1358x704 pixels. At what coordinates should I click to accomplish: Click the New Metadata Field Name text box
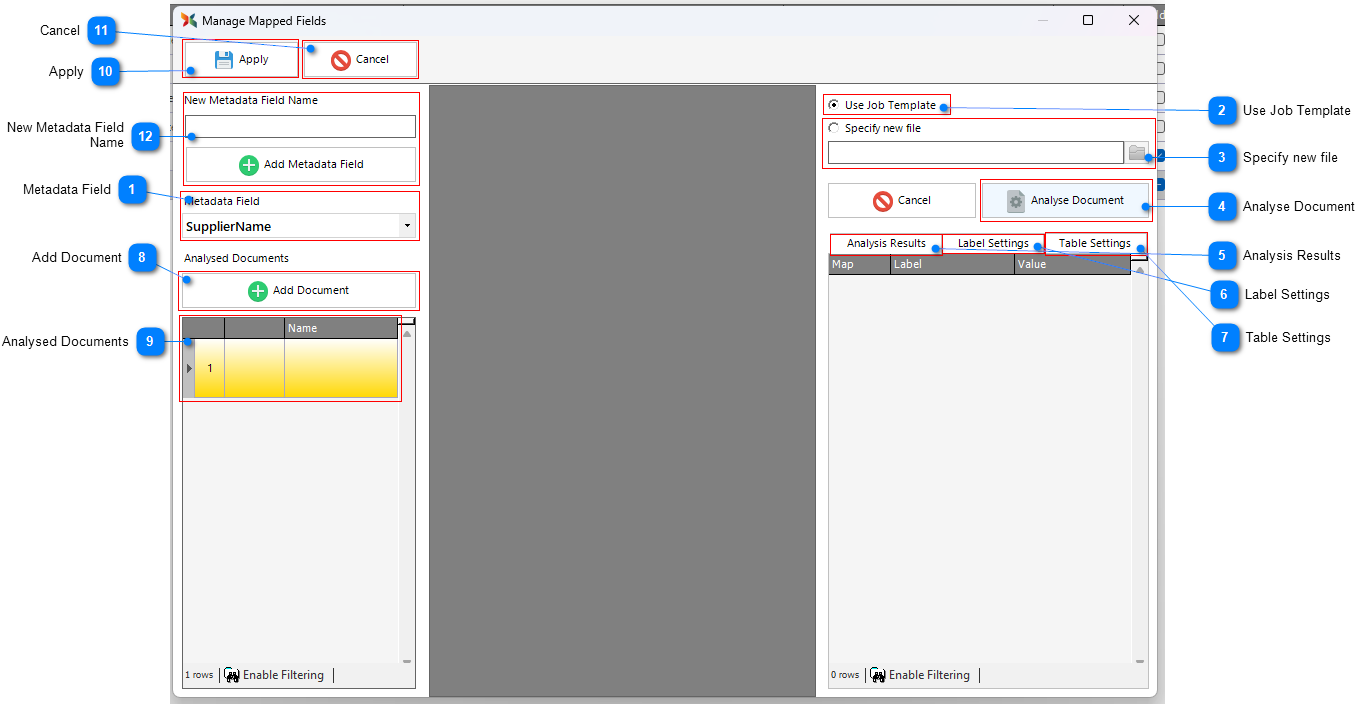(300, 126)
